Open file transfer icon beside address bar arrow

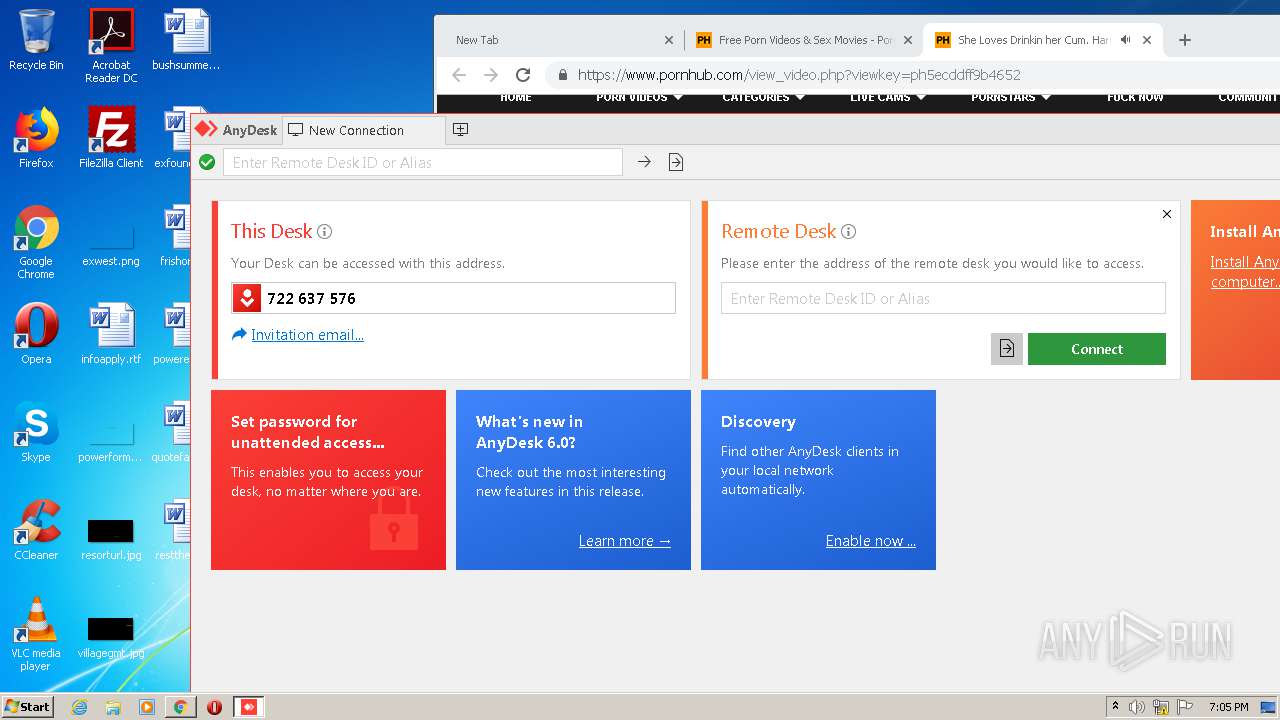click(x=676, y=162)
